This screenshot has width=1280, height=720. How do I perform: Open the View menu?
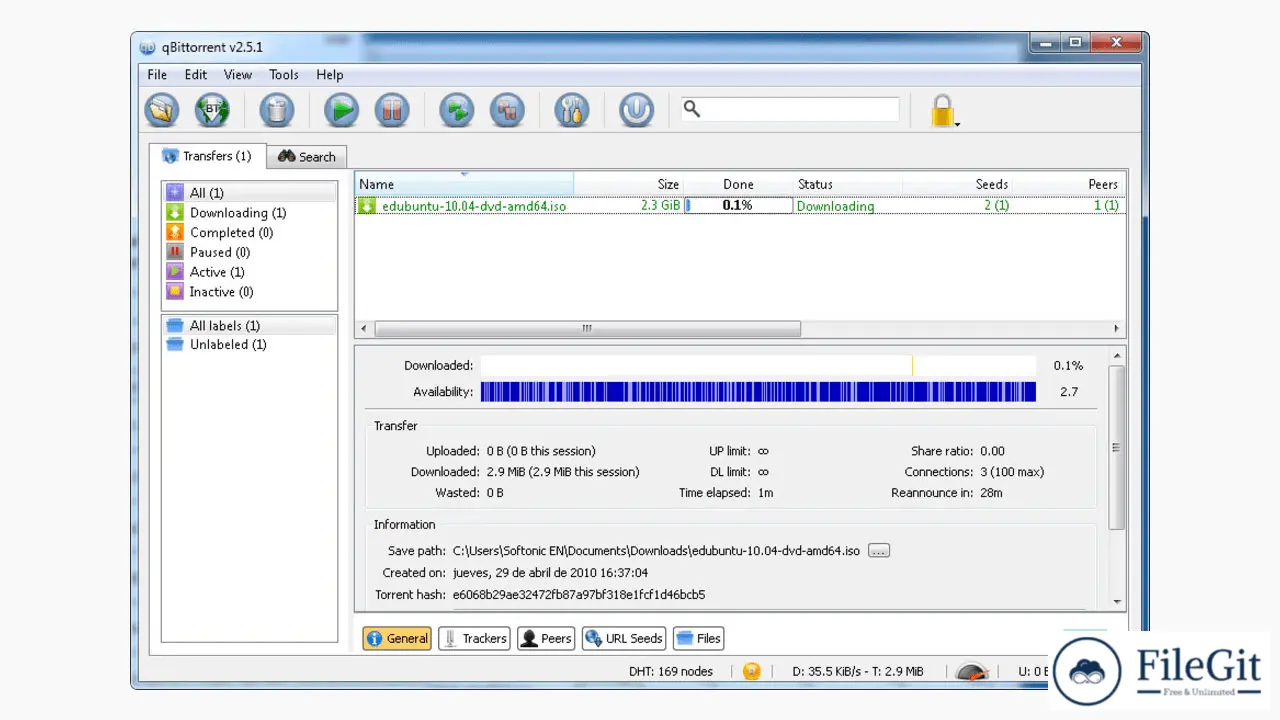[x=238, y=74]
